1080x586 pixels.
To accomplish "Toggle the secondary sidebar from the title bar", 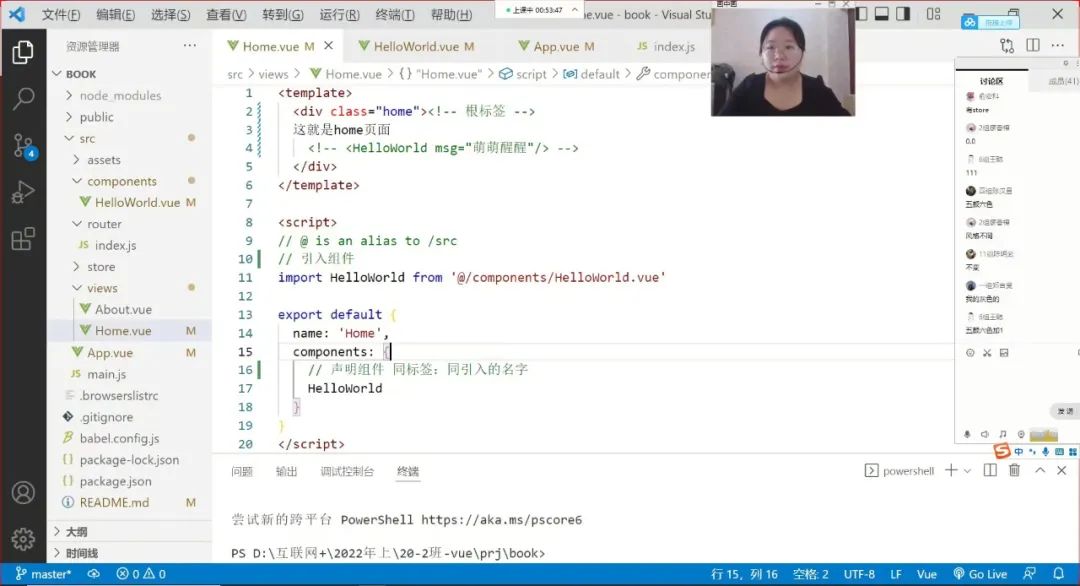I will 903,14.
